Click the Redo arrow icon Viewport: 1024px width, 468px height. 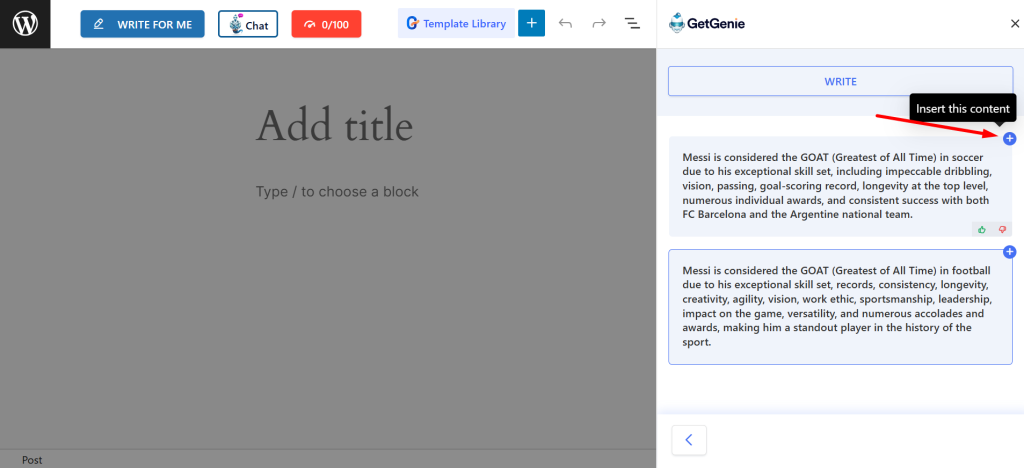pyautogui.click(x=599, y=23)
